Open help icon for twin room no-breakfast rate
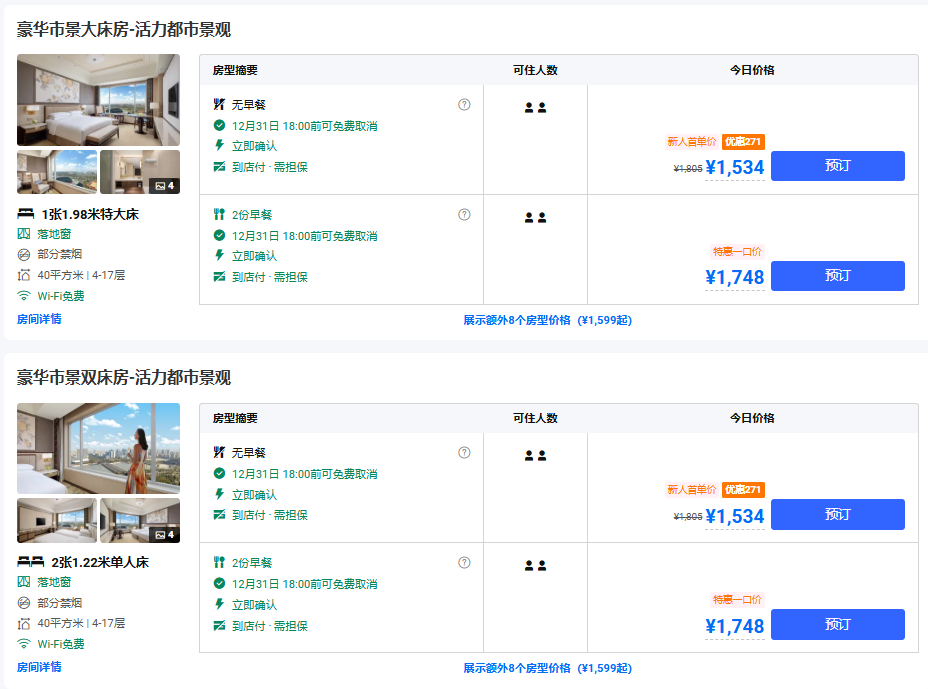The image size is (928, 689). point(464,452)
